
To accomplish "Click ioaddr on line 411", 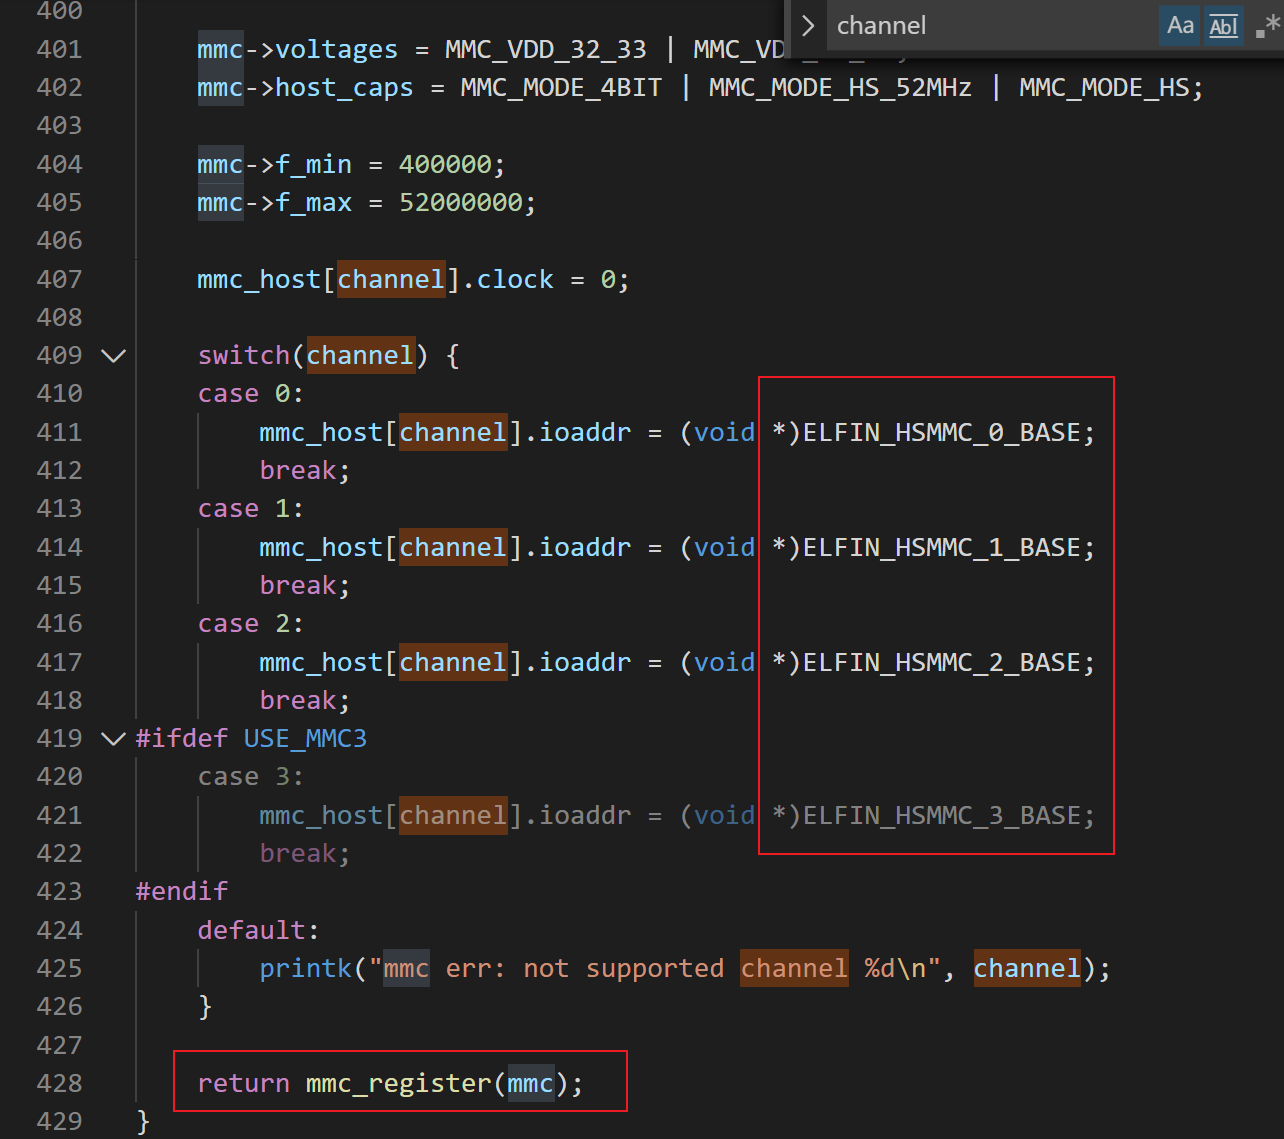I will (585, 433).
